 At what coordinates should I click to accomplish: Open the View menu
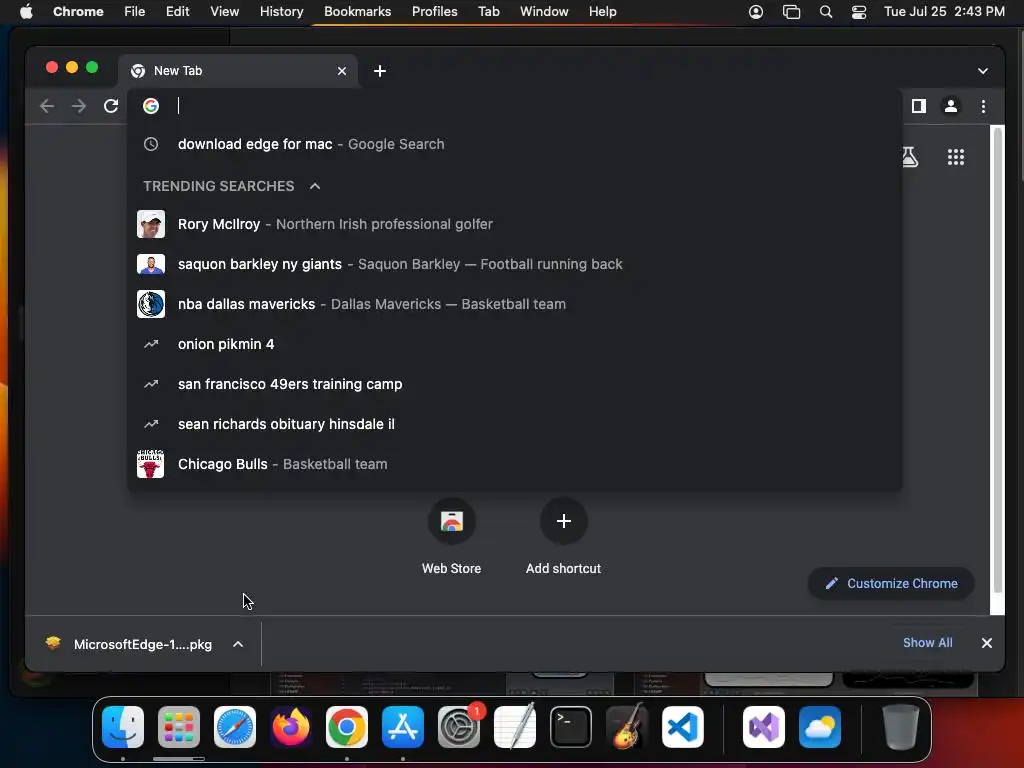coord(225,12)
